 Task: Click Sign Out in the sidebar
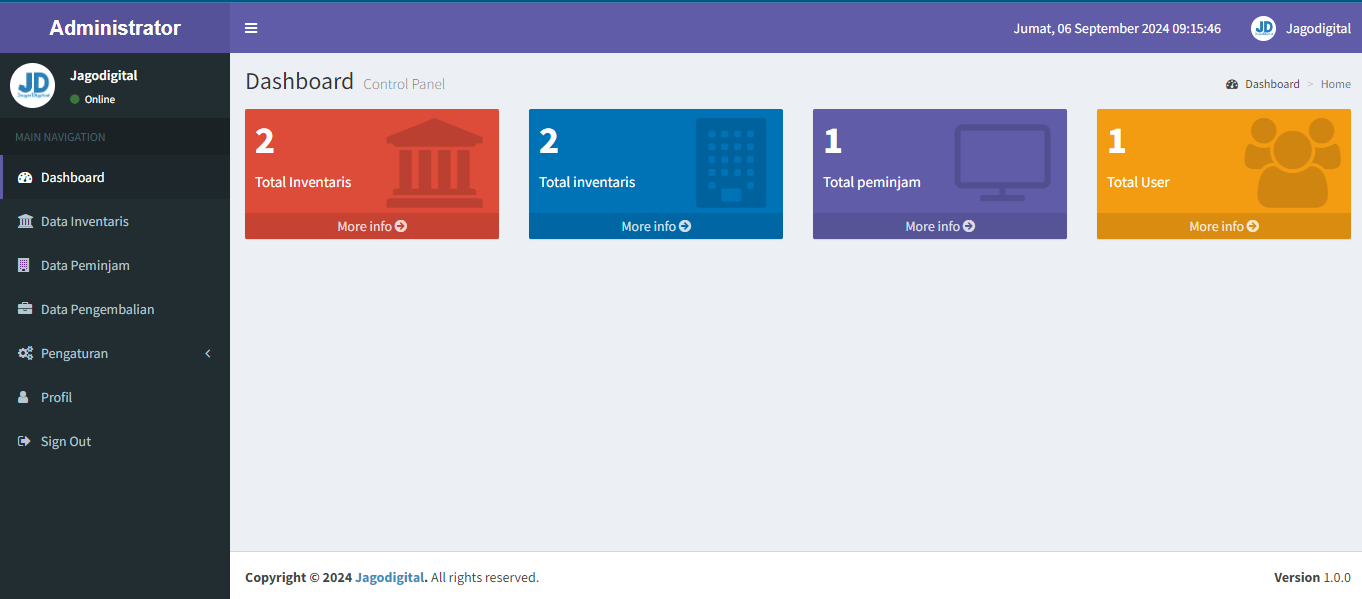115,441
